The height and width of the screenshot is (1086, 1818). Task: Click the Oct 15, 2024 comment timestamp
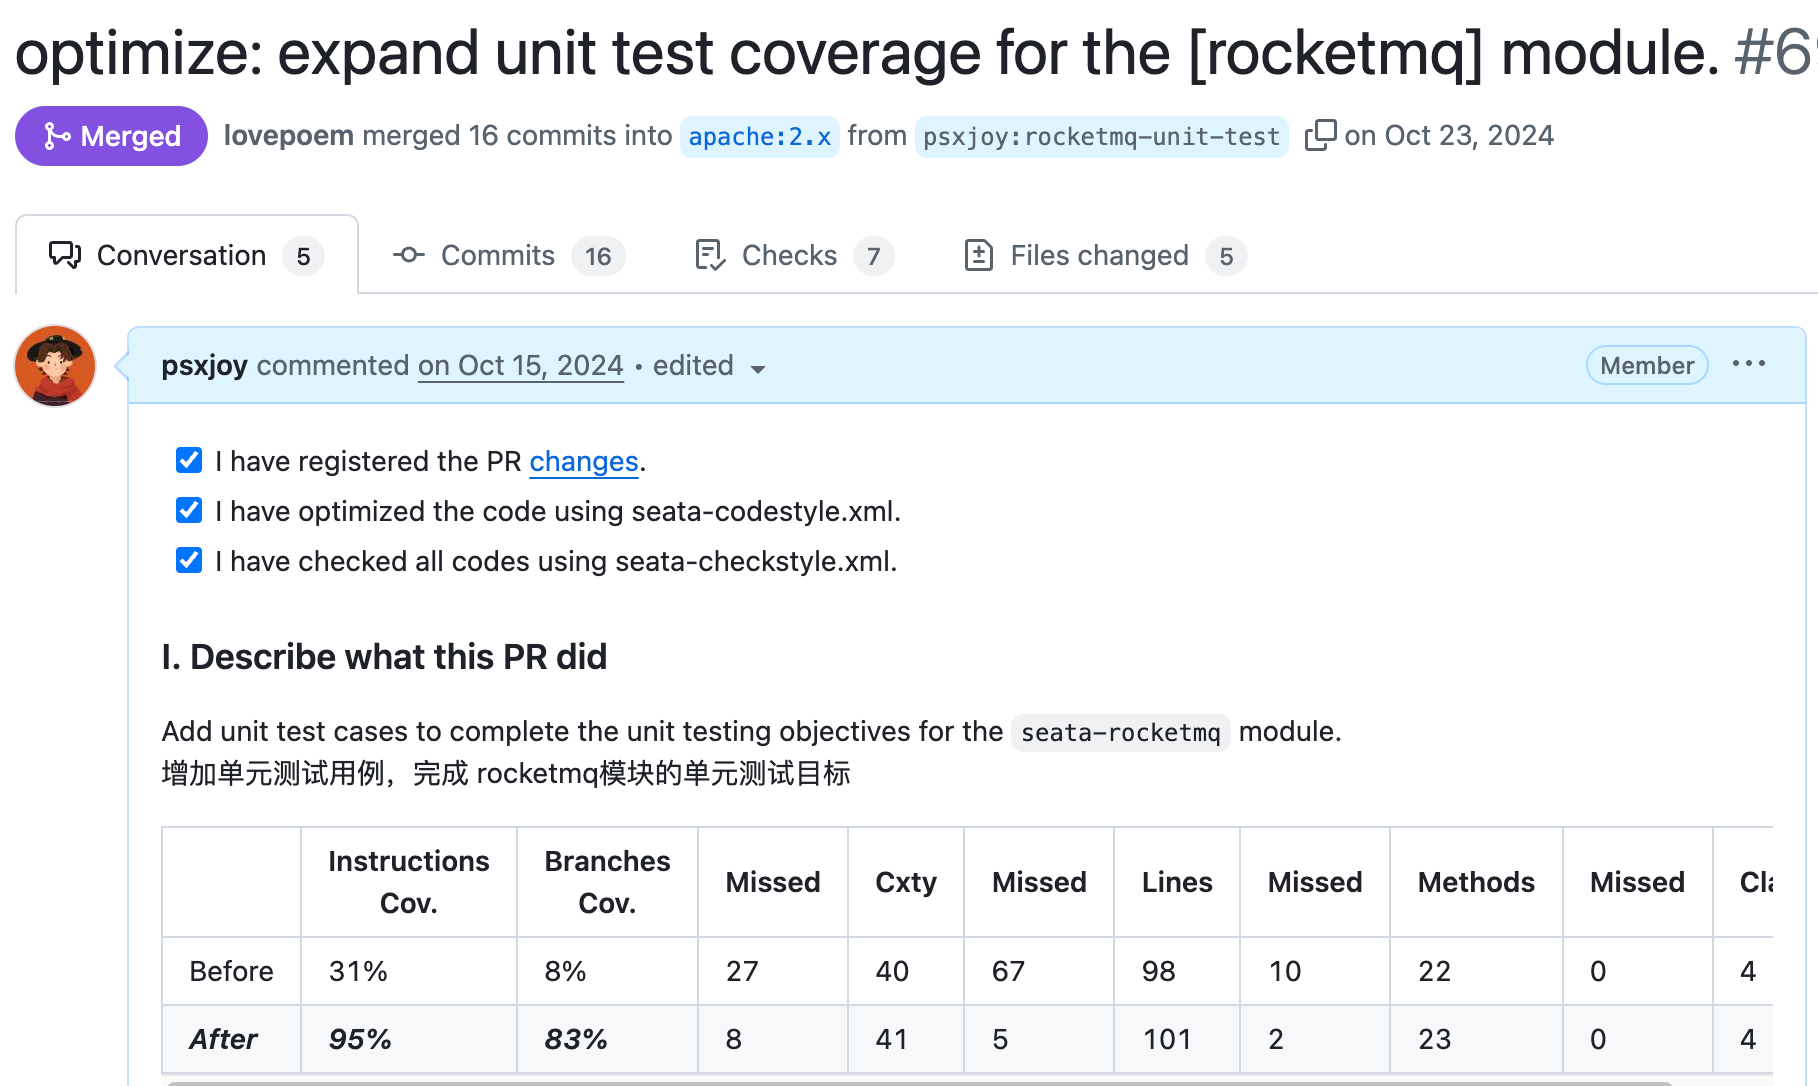(x=520, y=366)
